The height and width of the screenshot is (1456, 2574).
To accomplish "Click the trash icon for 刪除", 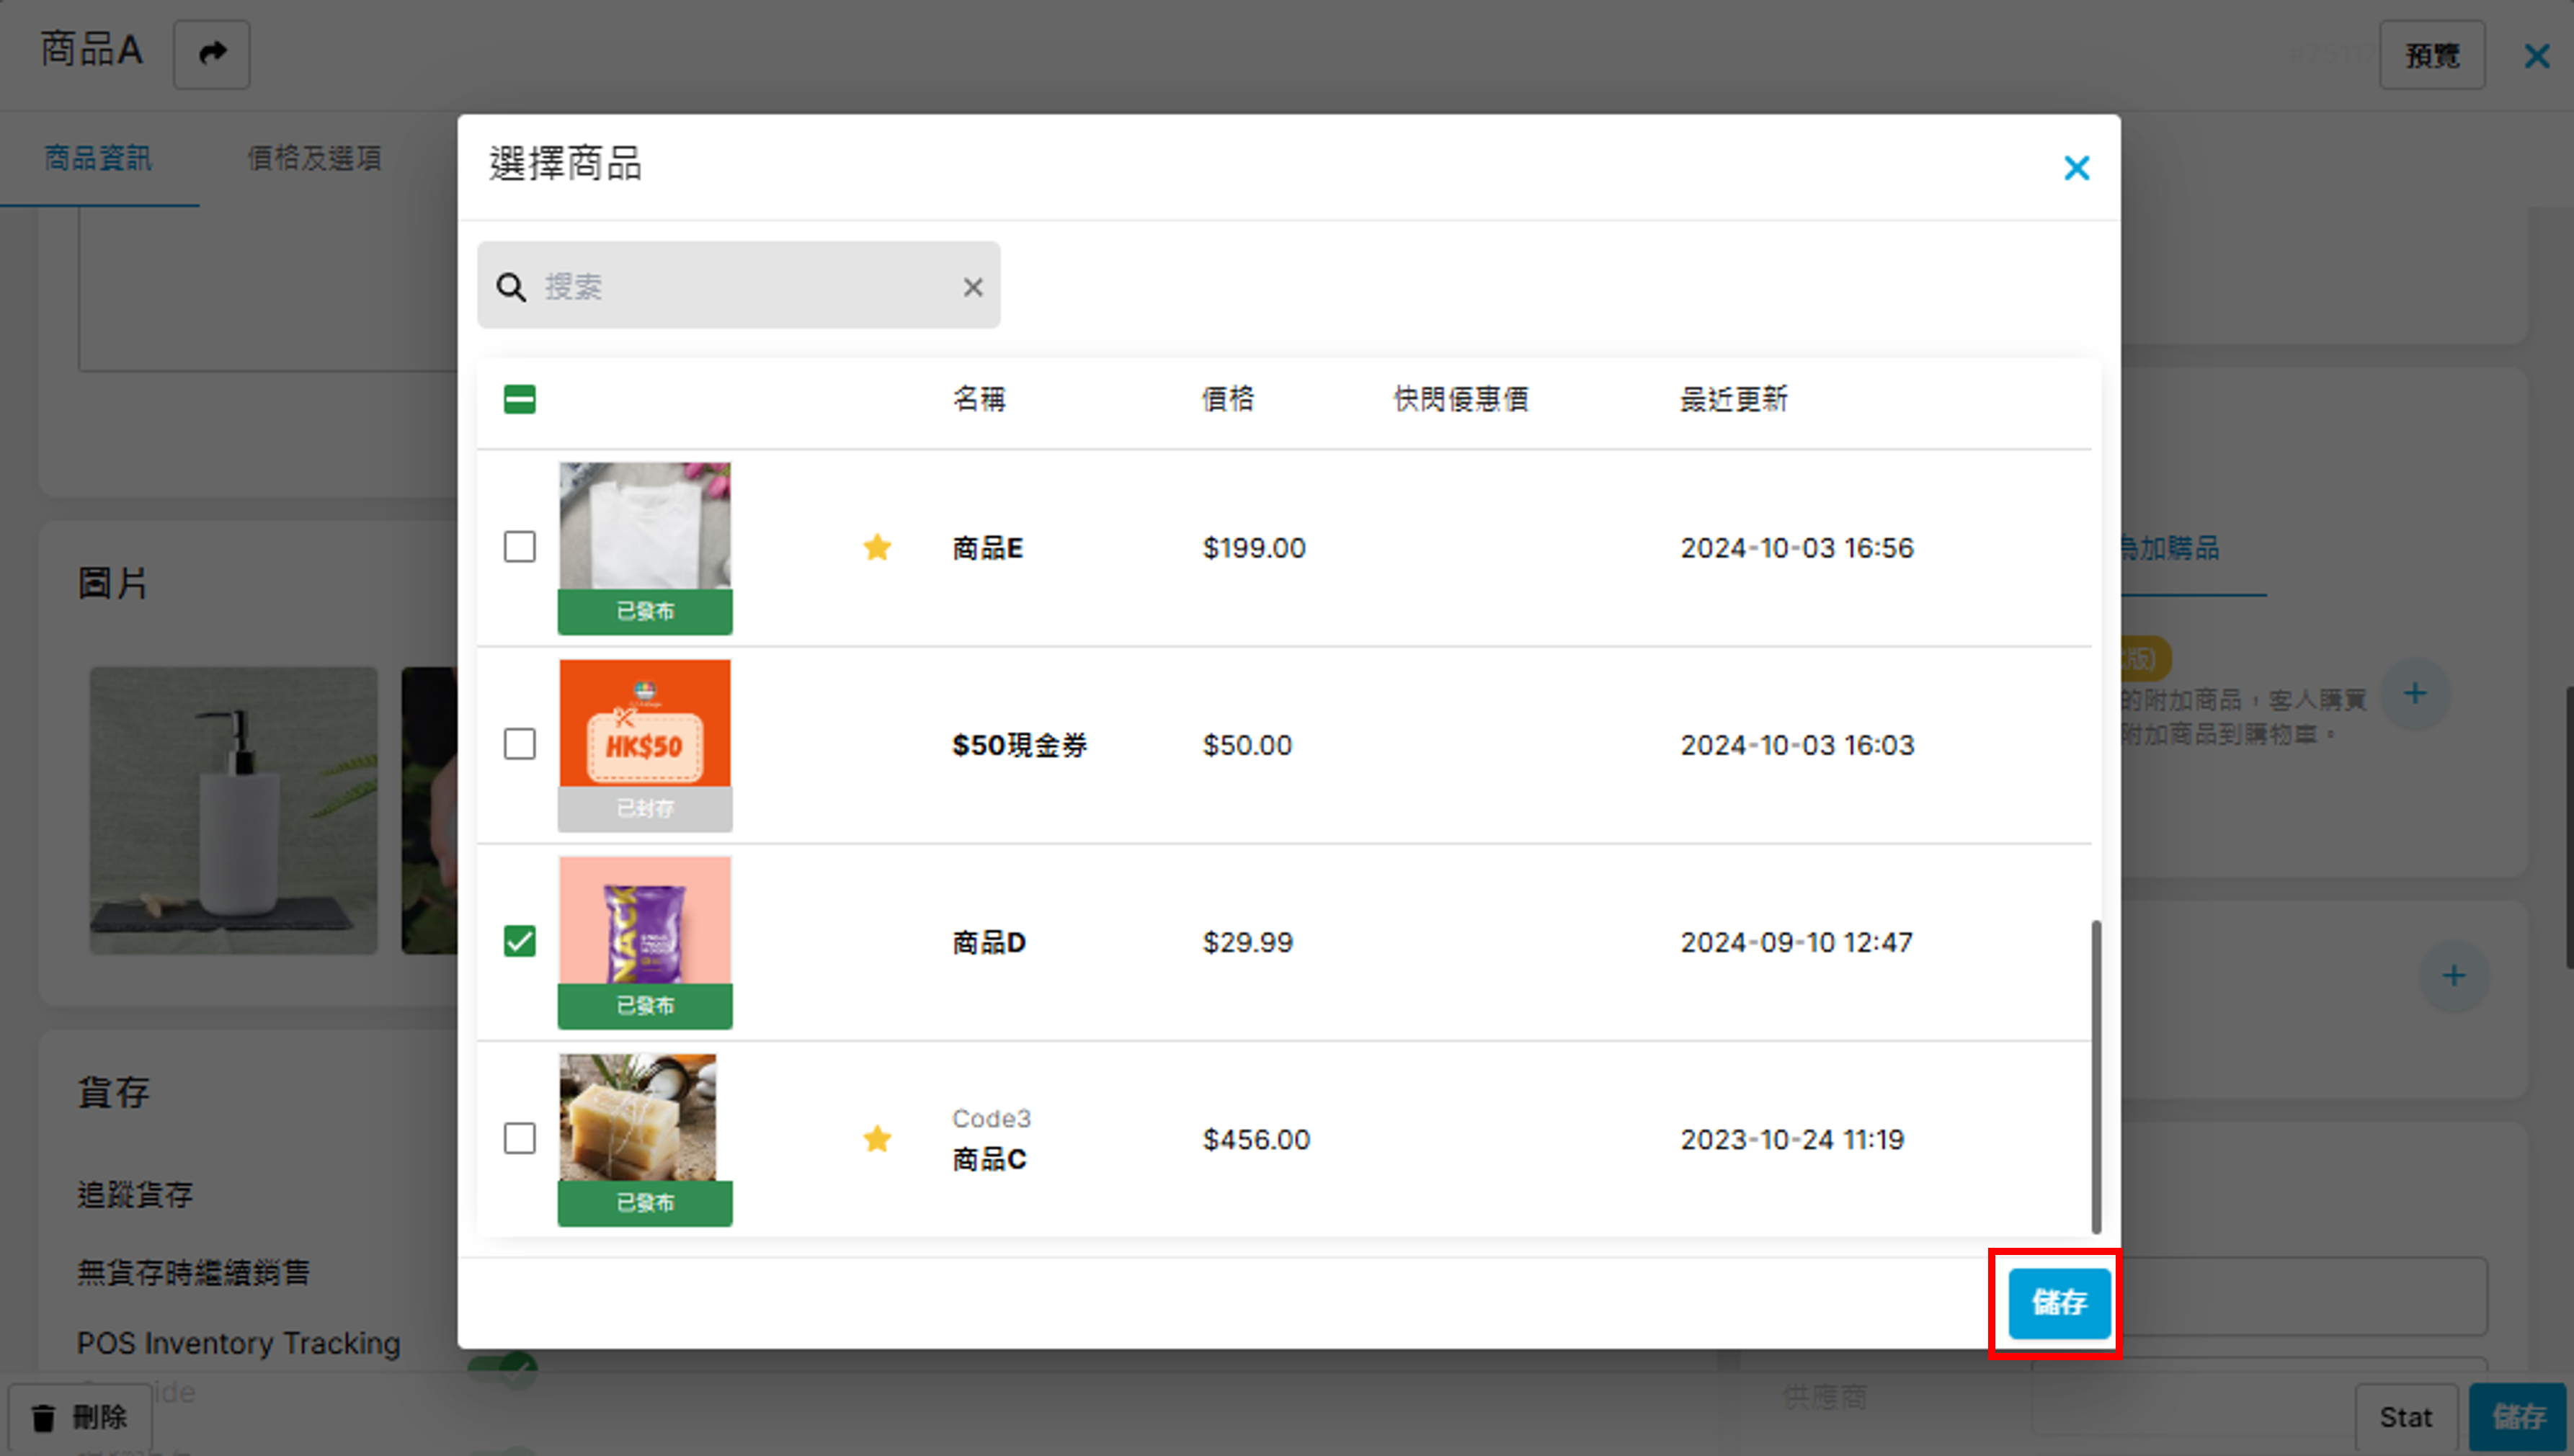I will click(44, 1417).
